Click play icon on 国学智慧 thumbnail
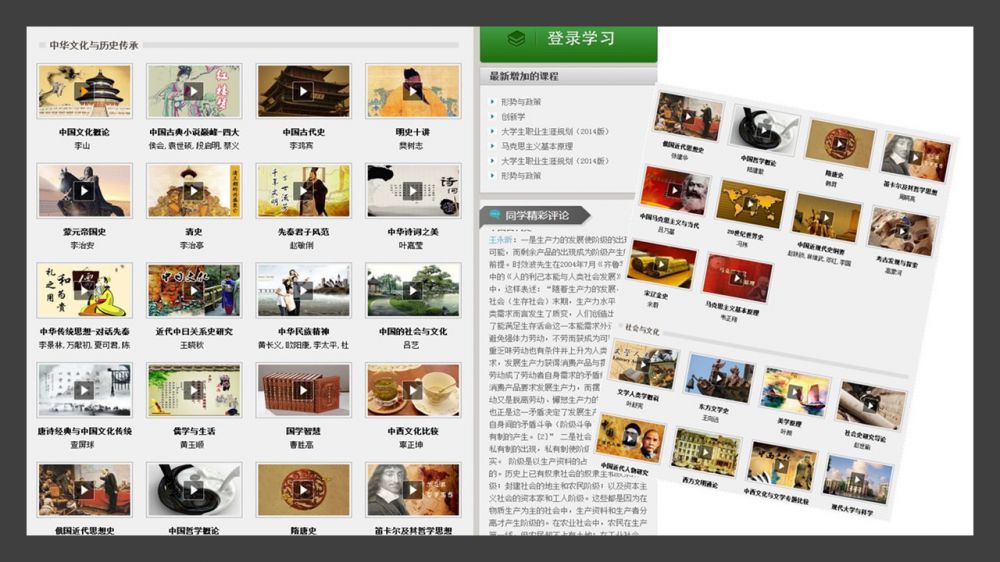The width and height of the screenshot is (1000, 562). pyautogui.click(x=303, y=390)
